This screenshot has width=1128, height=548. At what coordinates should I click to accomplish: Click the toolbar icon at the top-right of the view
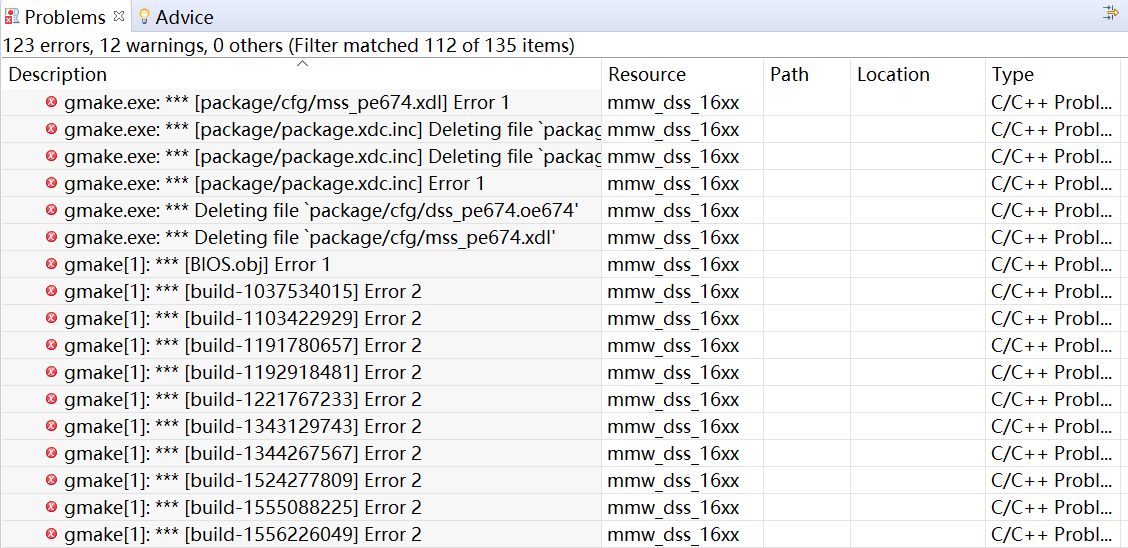(x=1110, y=13)
